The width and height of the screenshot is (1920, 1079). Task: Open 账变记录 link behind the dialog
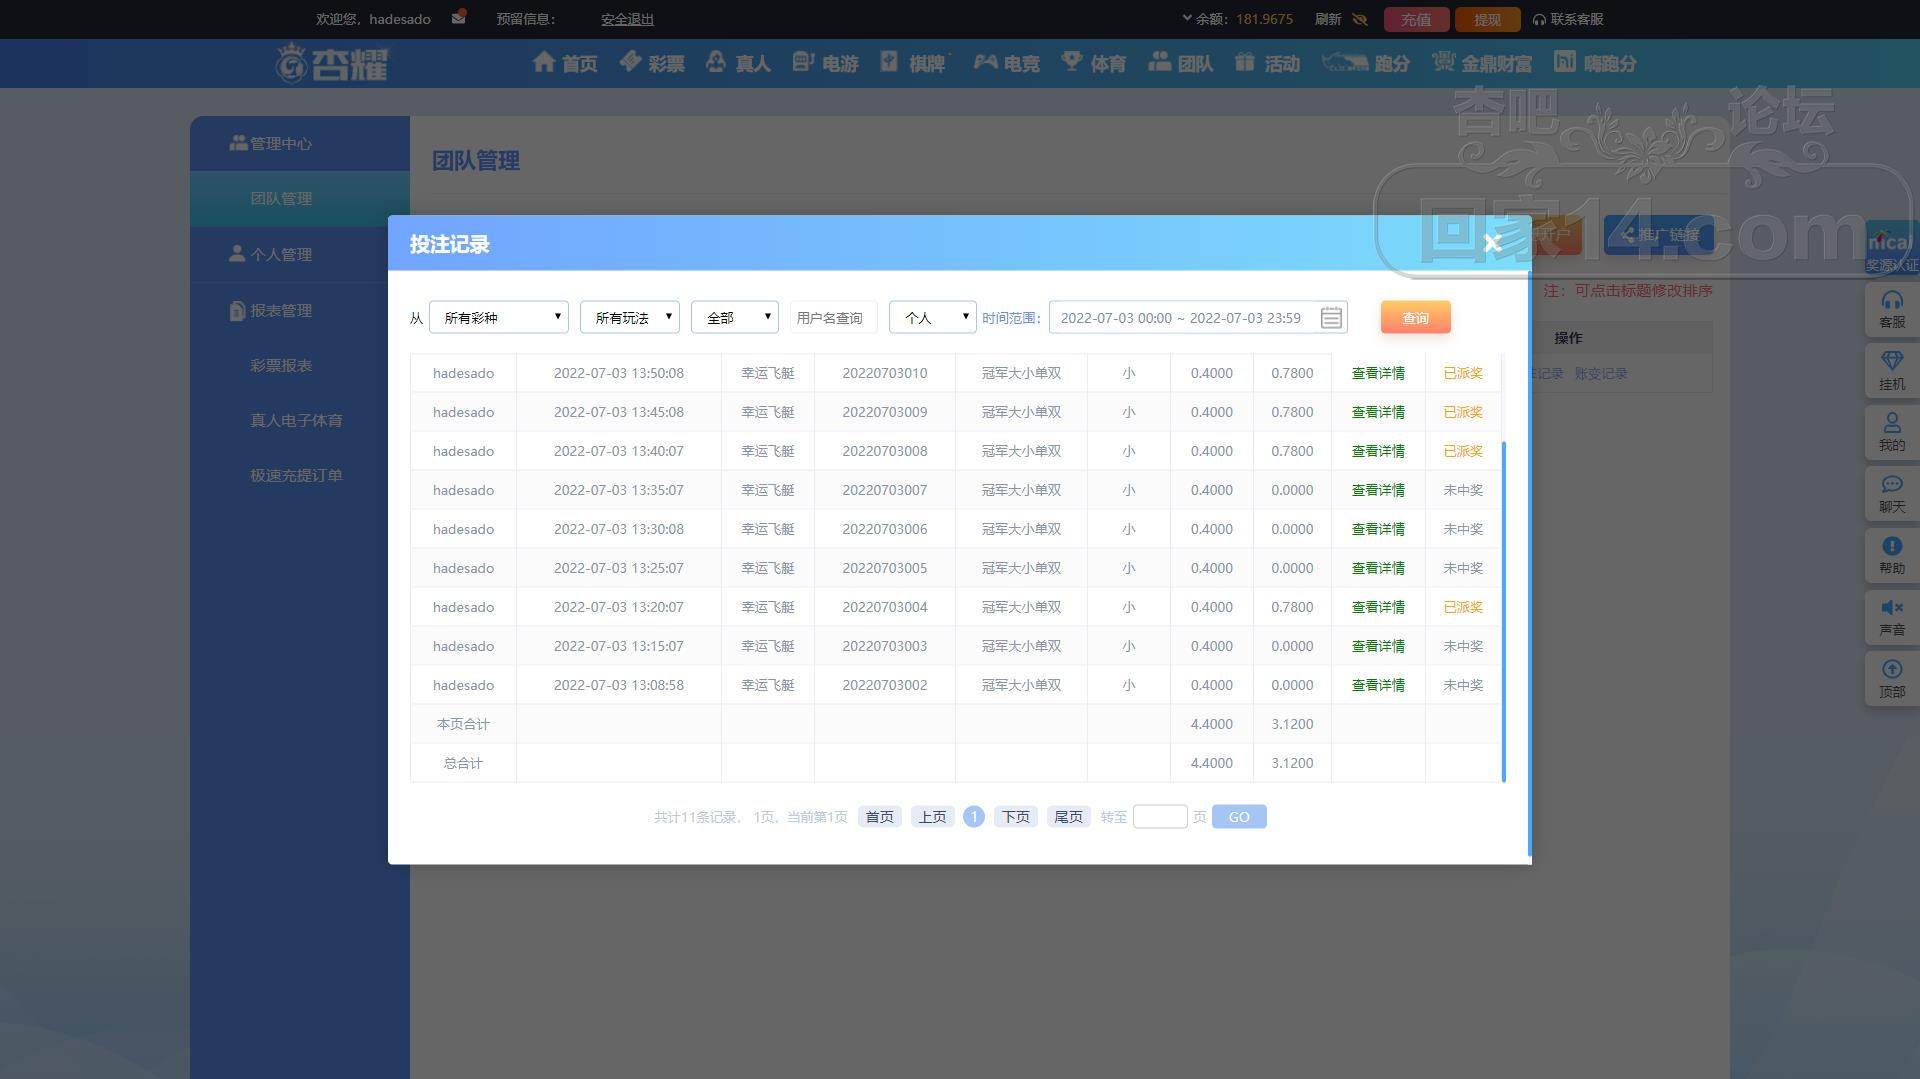1601,373
